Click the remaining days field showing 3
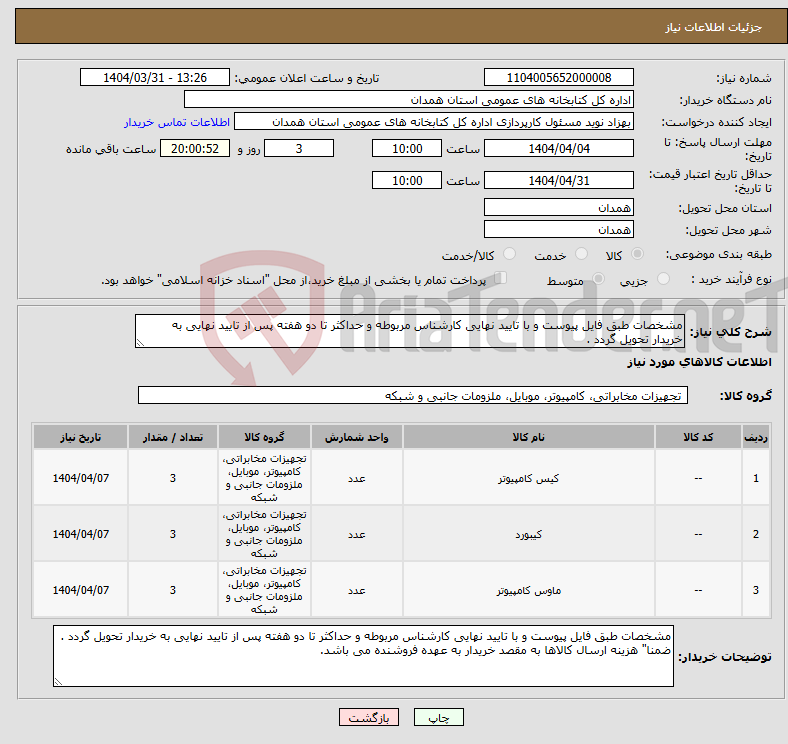Viewport: 788px width, 744px height. [x=299, y=148]
